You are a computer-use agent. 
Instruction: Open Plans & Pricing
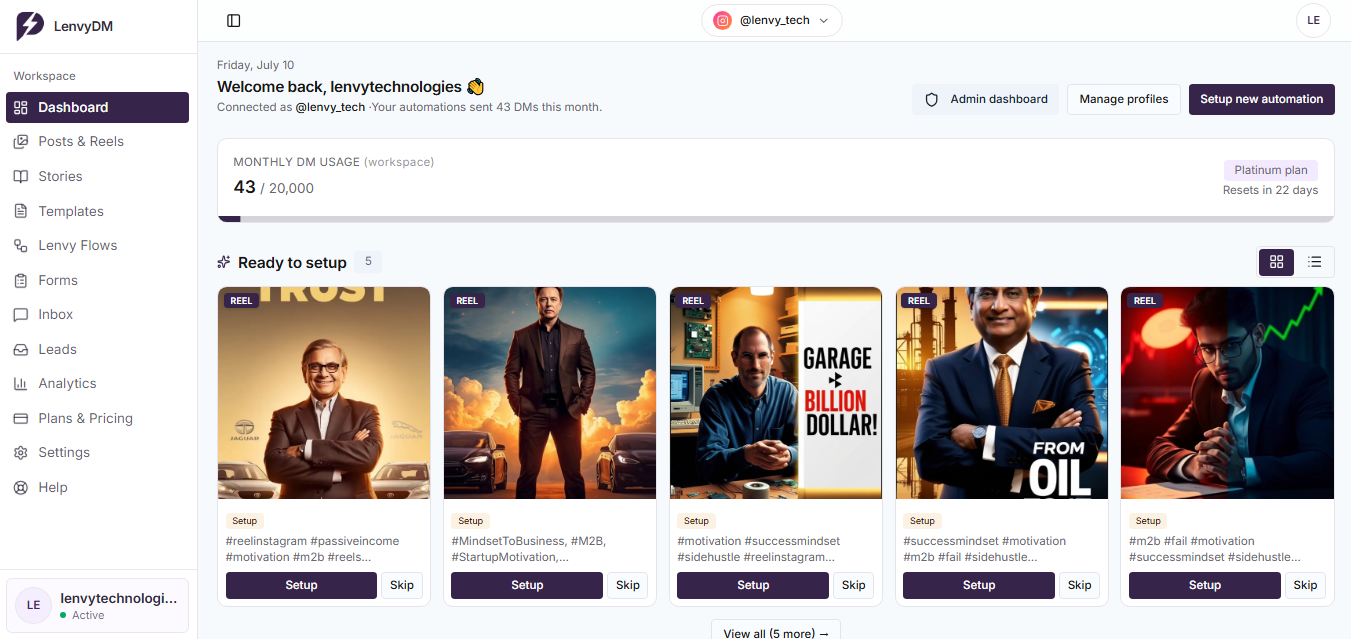pos(97,418)
